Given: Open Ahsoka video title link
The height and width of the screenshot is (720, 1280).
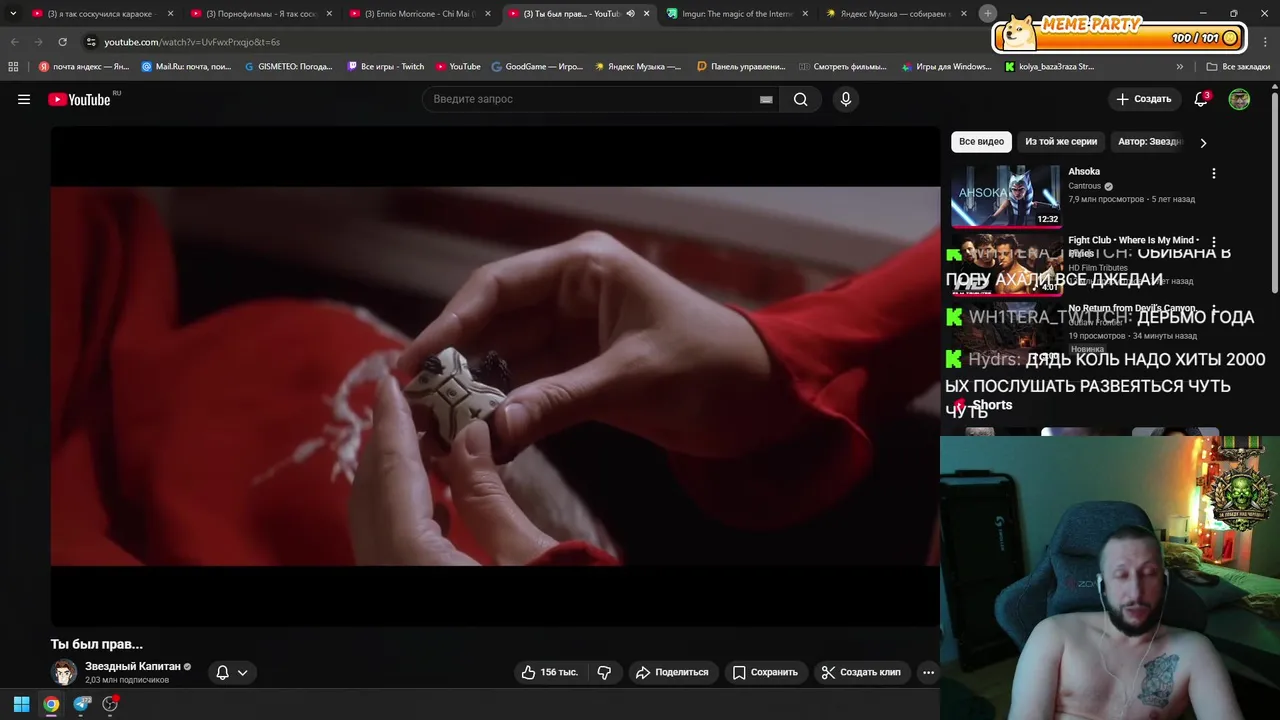Looking at the screenshot, I should 1084,172.
